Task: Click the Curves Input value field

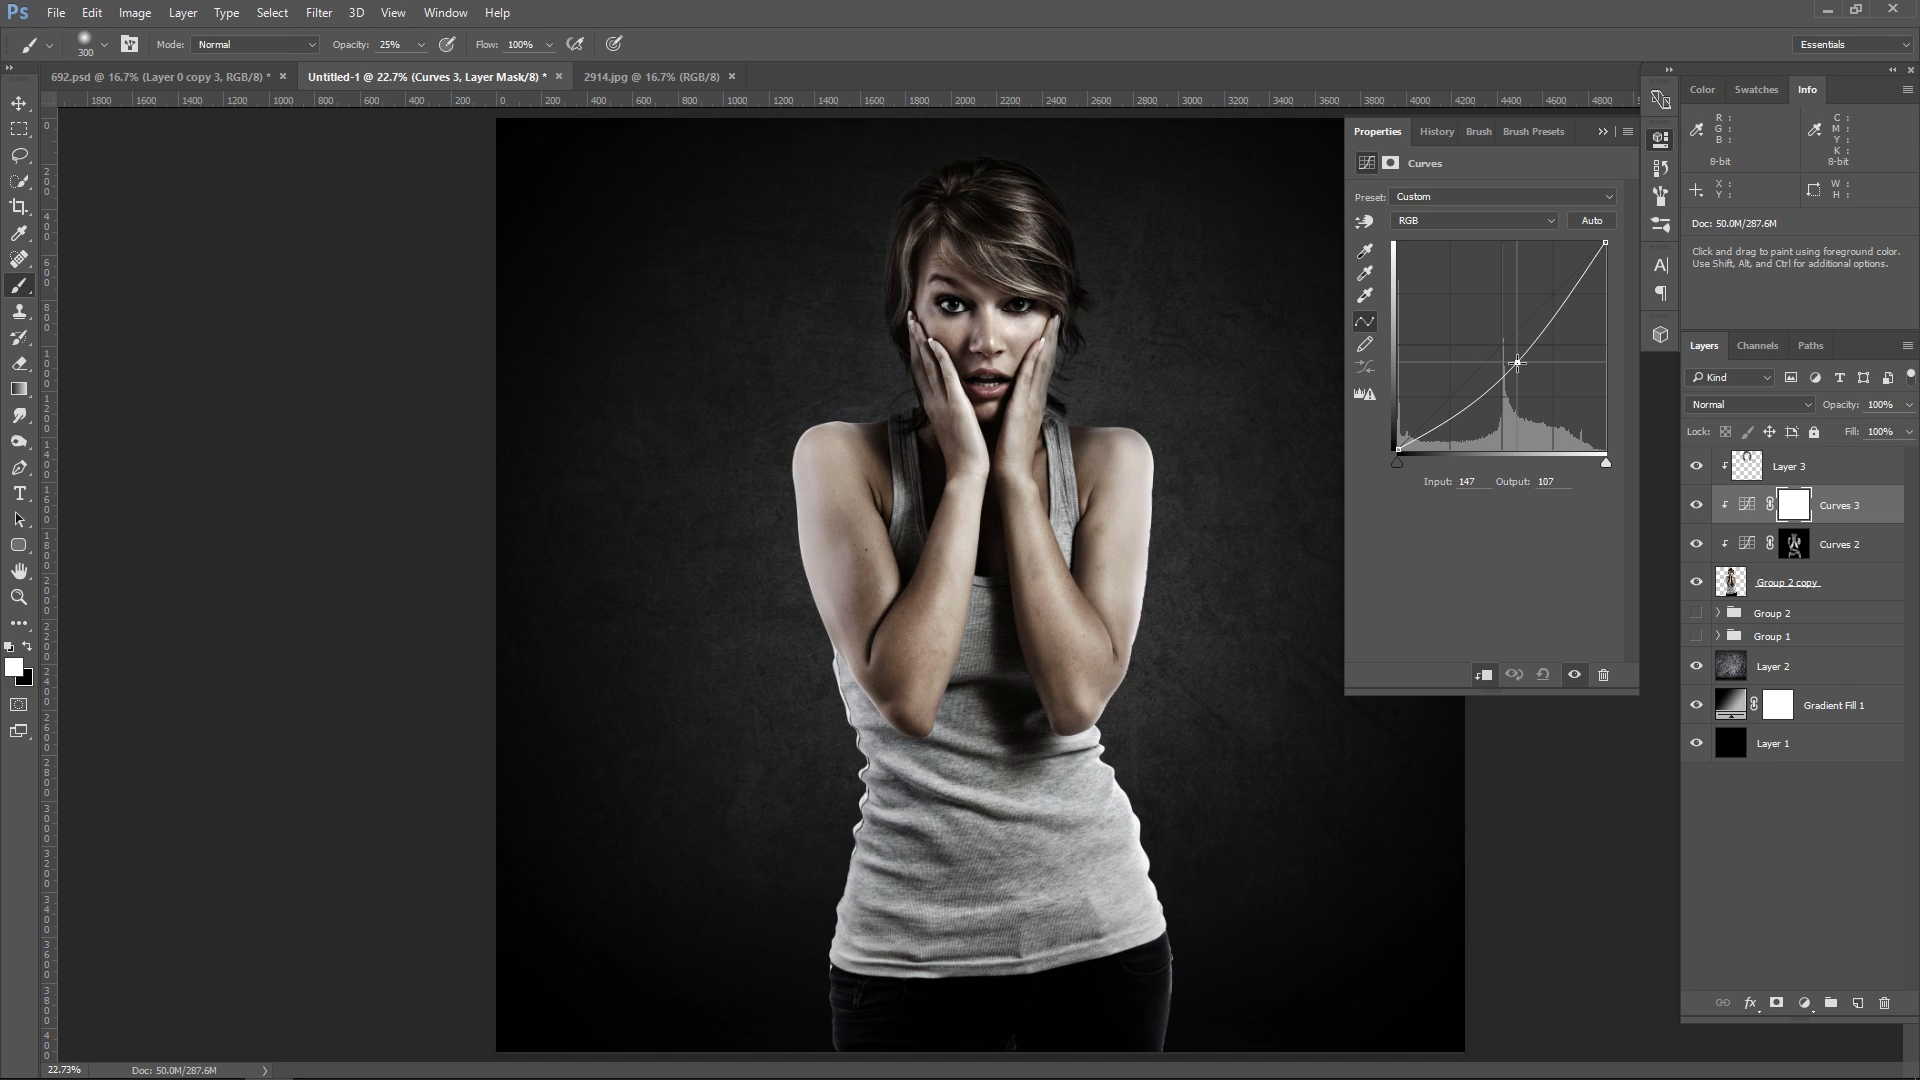Action: pos(1471,482)
